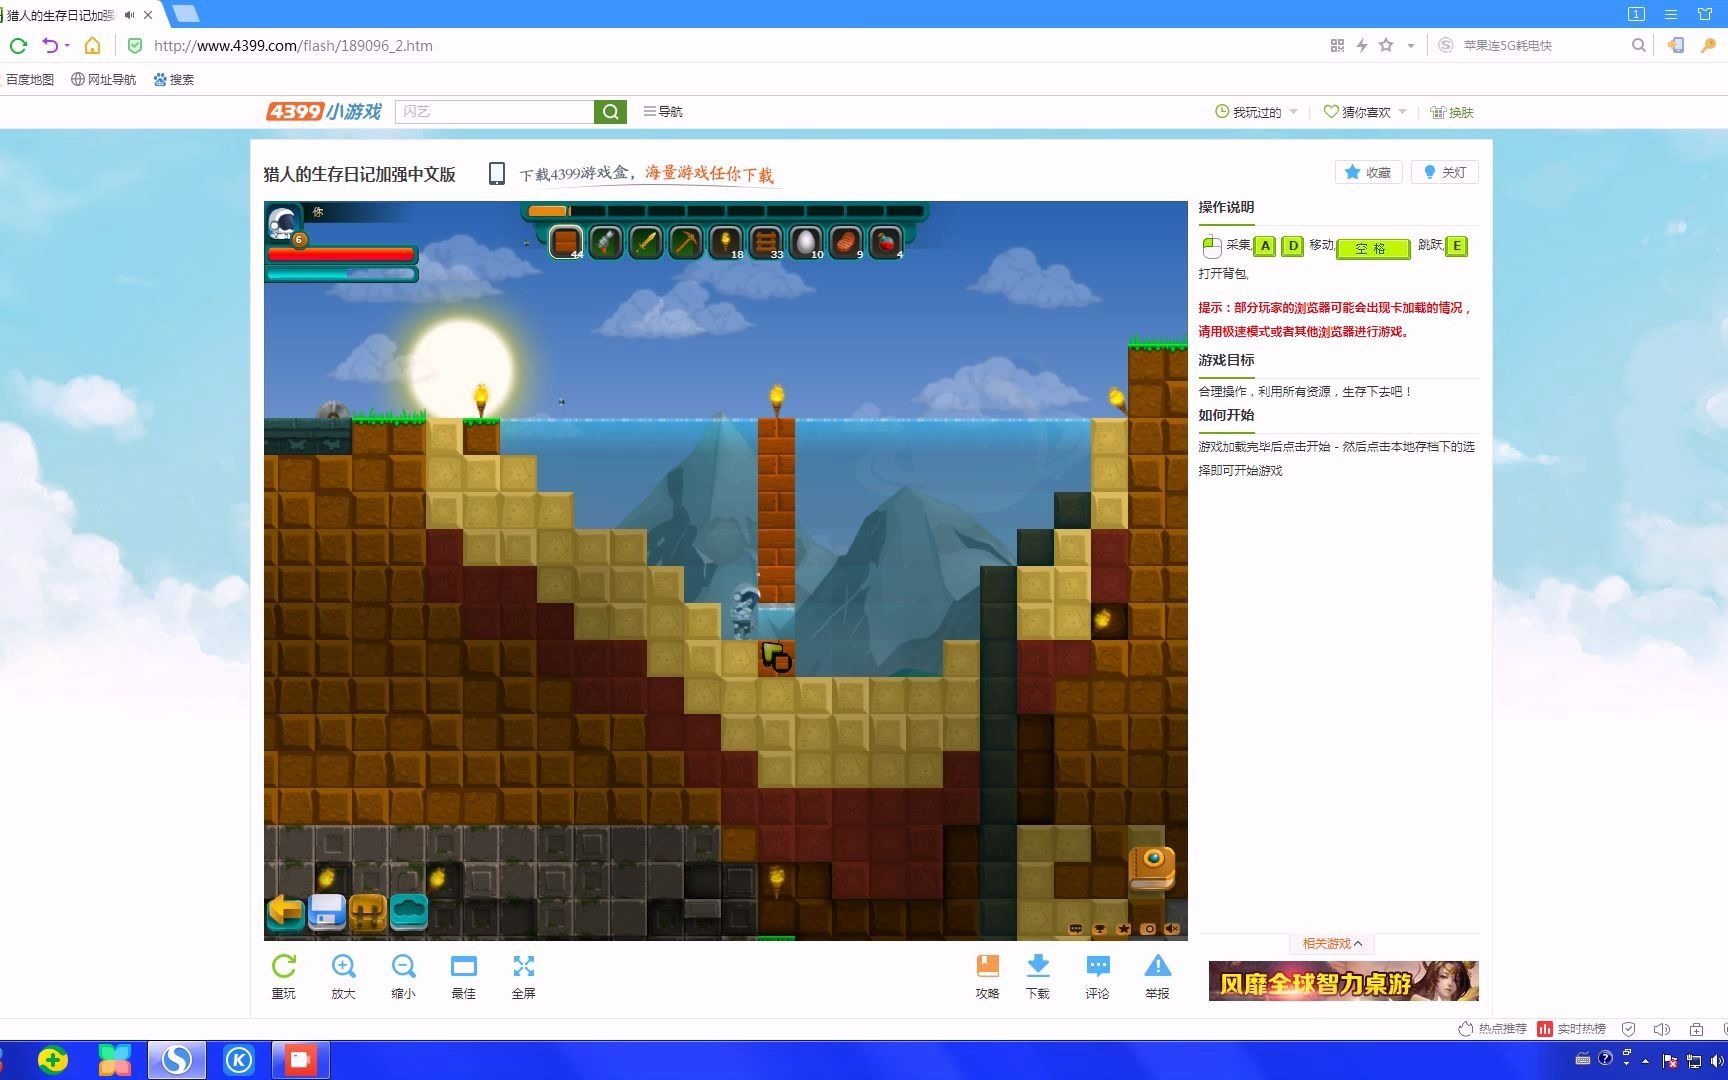
Task: Click the 4399小游戏 logo
Action: 324,111
